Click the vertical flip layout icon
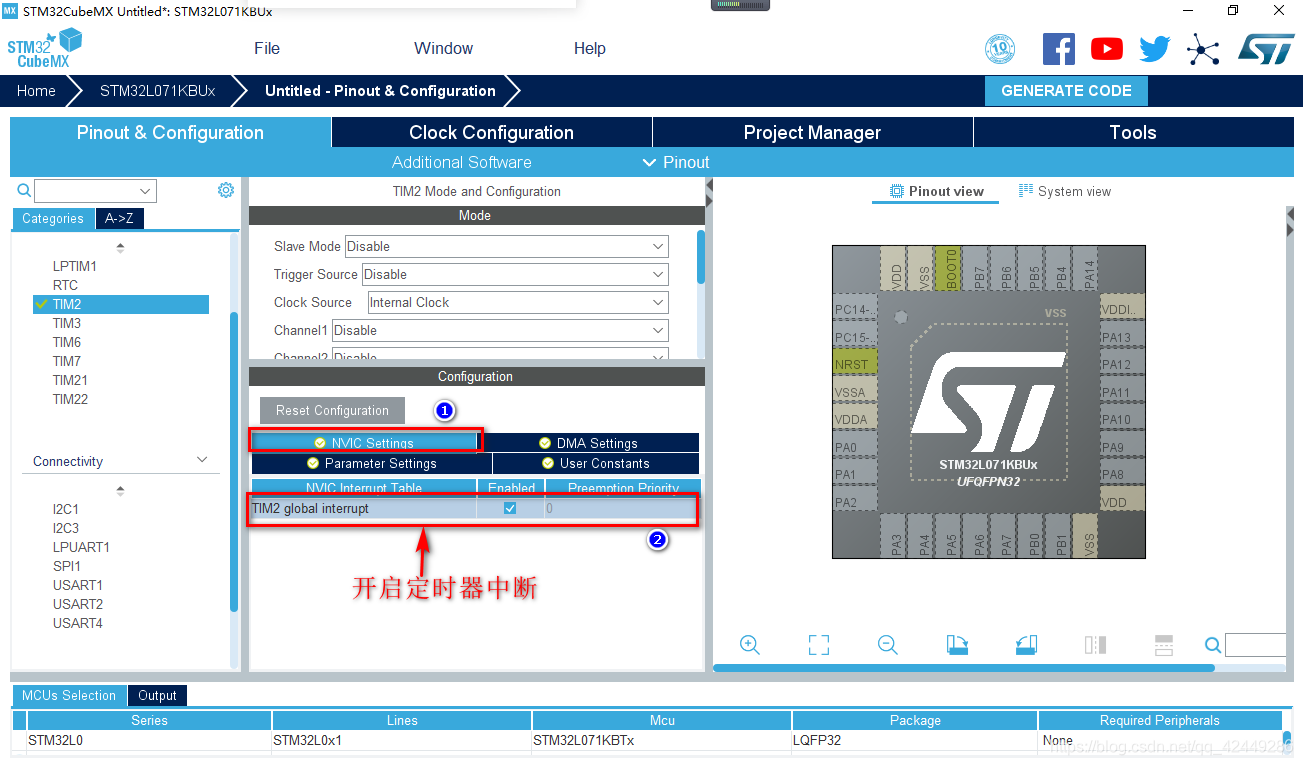 pos(1095,645)
